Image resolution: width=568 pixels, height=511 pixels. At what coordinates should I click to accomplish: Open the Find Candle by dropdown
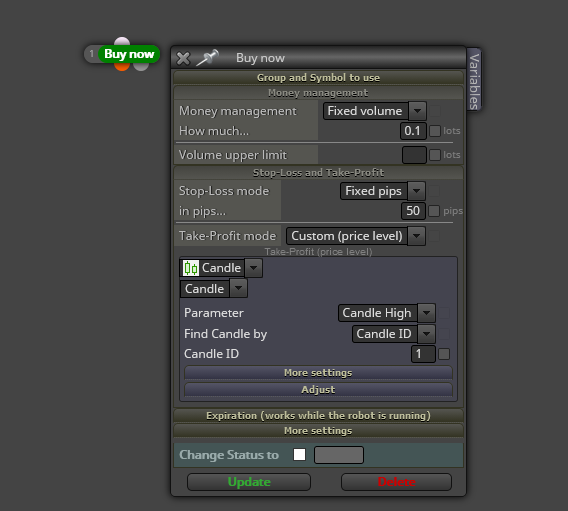point(393,334)
